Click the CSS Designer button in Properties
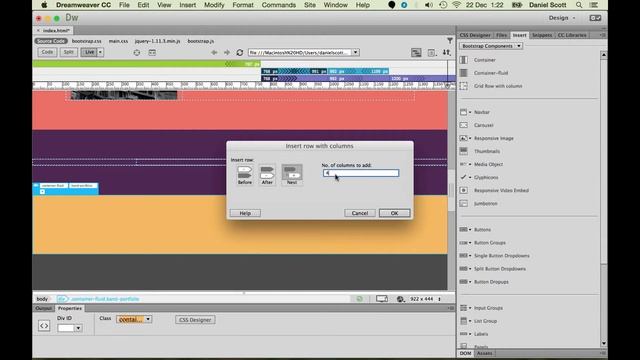Viewport: 640px width, 360px height. 195,320
